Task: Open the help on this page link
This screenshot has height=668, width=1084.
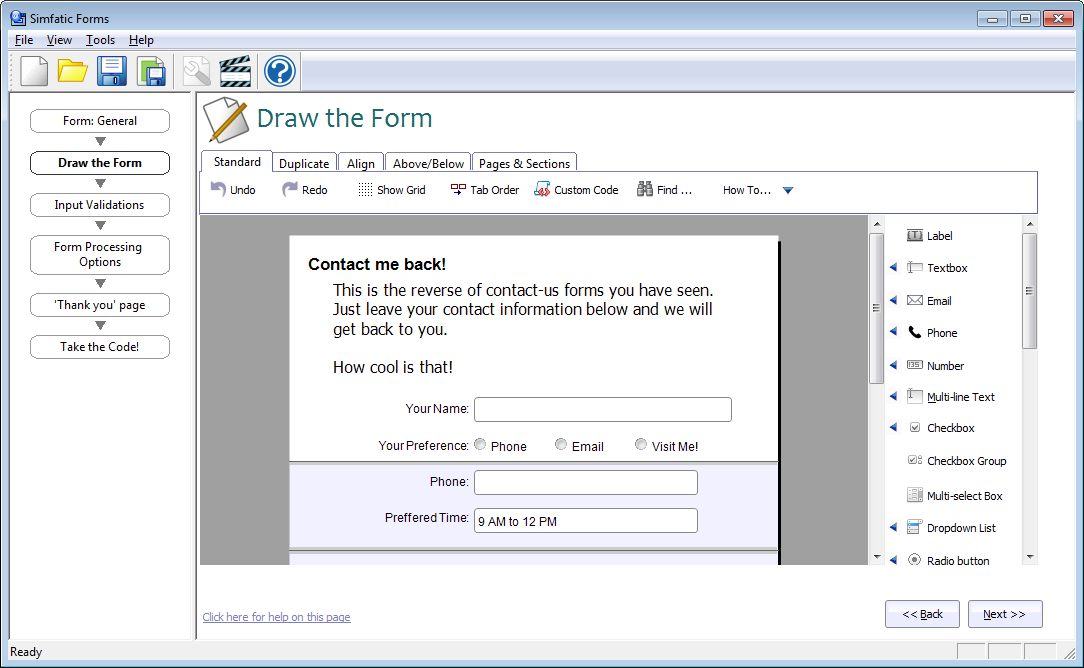Action: [277, 617]
